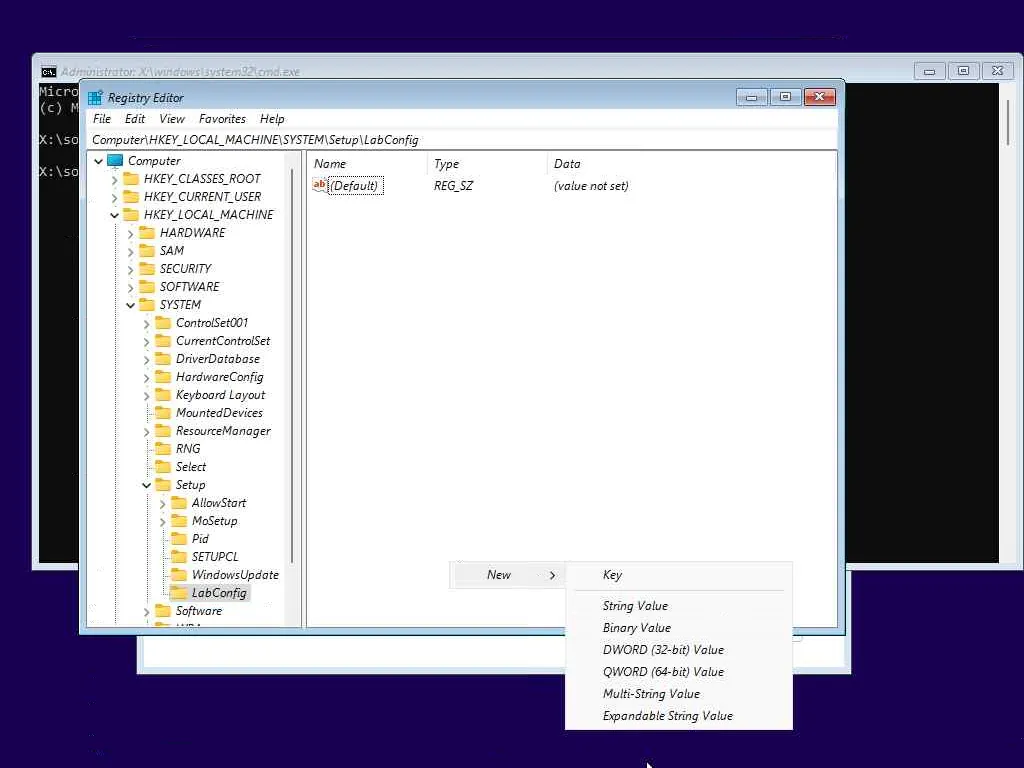Click the cmd.exe window vertical scrollbar

click(x=1008, y=122)
